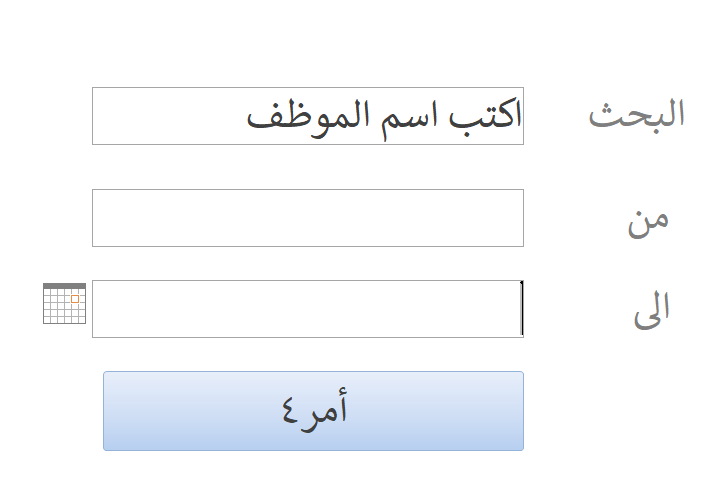Click the orange-marked day on calendar icon

[x=75, y=299]
